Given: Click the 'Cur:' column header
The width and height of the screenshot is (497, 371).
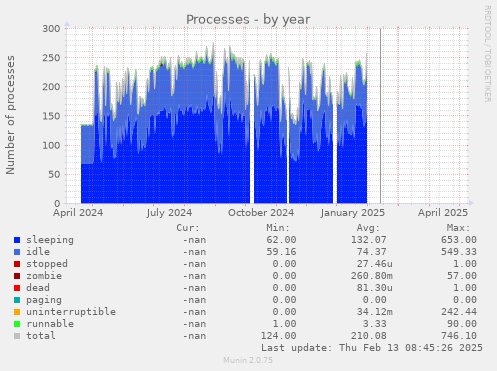Looking at the screenshot, I should (x=188, y=228).
